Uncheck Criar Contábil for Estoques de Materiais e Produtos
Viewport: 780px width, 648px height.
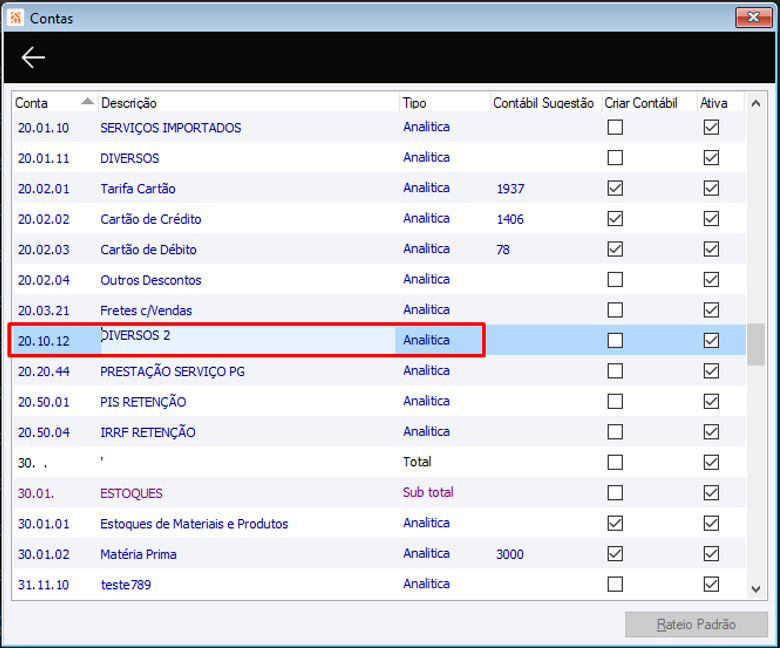pyautogui.click(x=615, y=523)
